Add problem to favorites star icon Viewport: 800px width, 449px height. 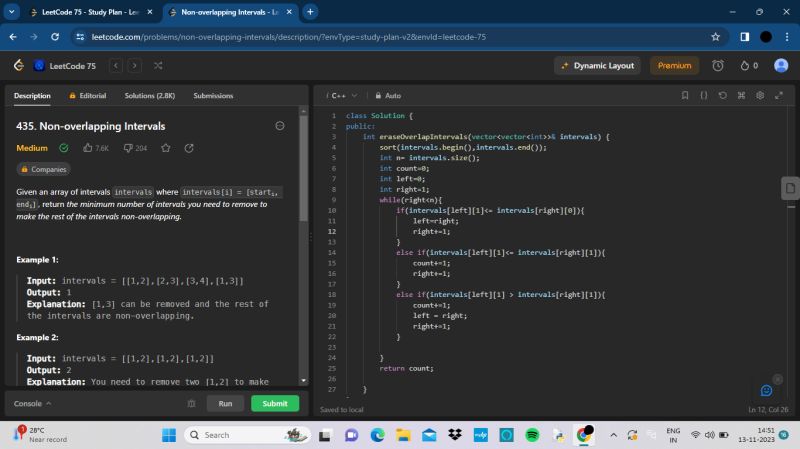(166, 148)
